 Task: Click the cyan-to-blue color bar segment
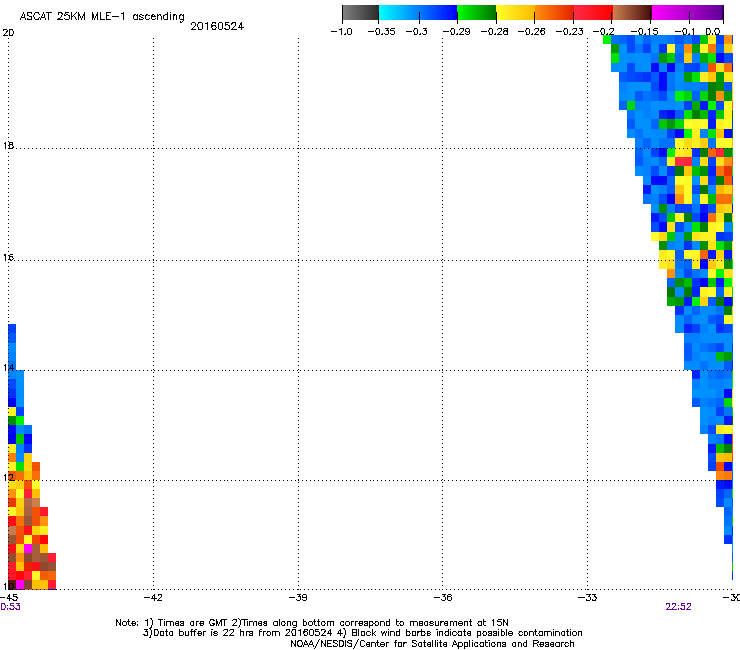418,13
